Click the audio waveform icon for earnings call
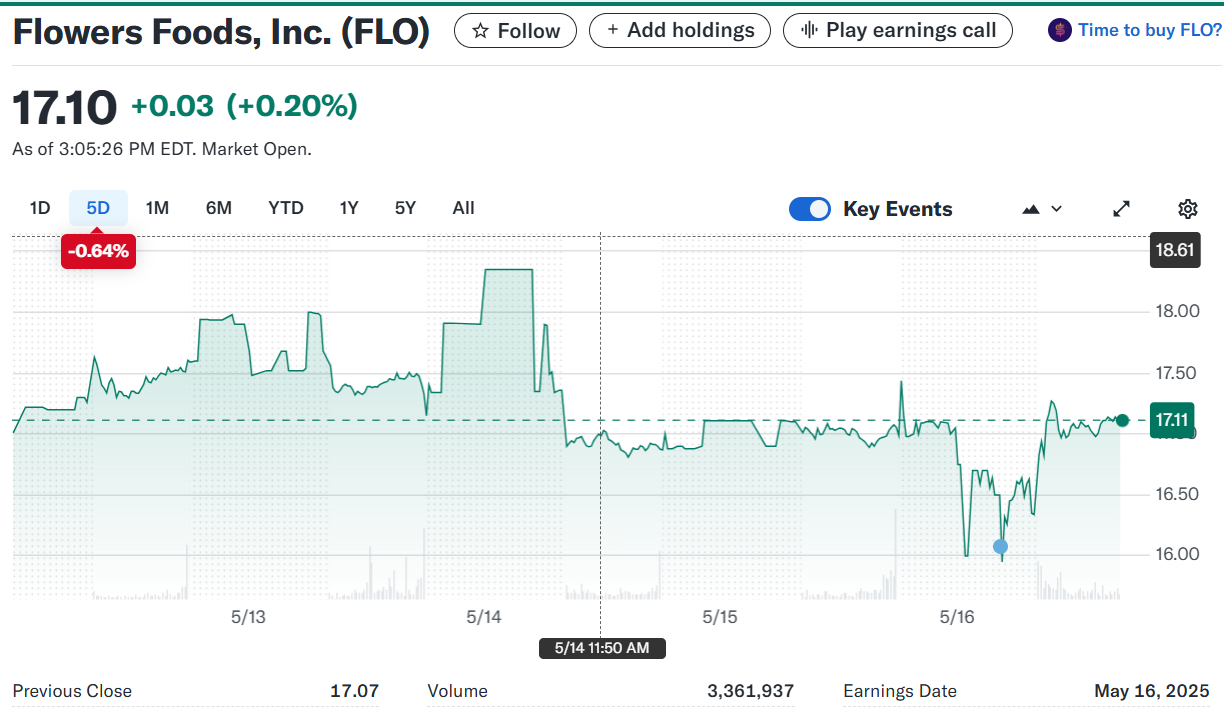1224x708 pixels. click(810, 31)
